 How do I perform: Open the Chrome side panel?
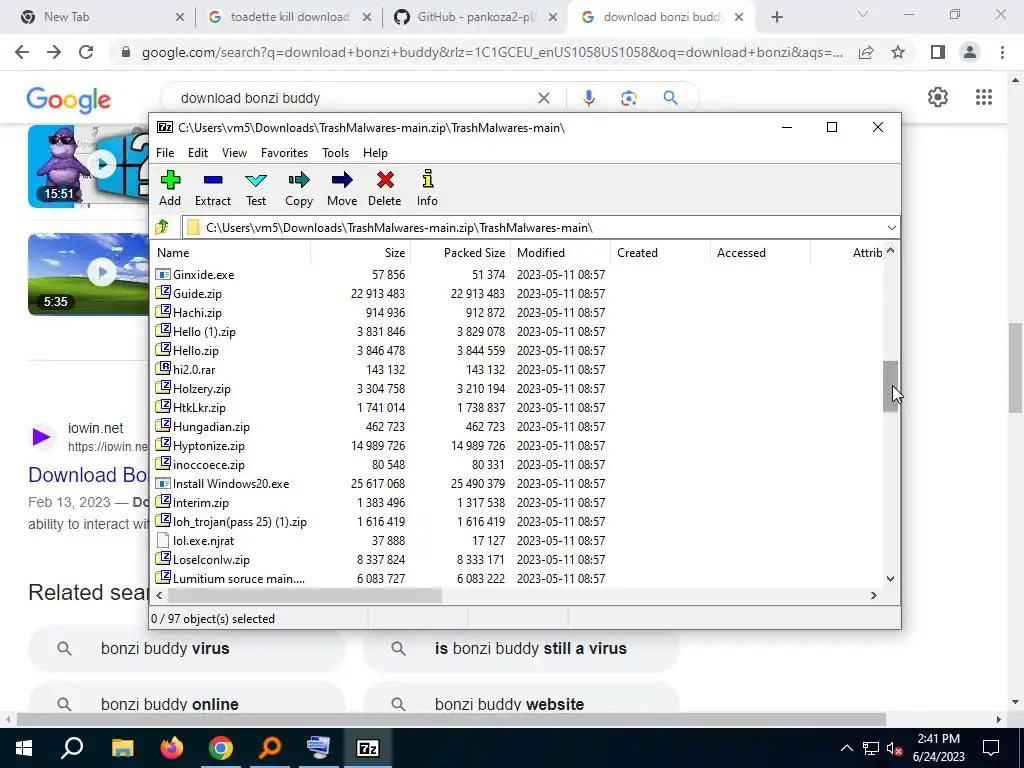pyautogui.click(x=938, y=52)
